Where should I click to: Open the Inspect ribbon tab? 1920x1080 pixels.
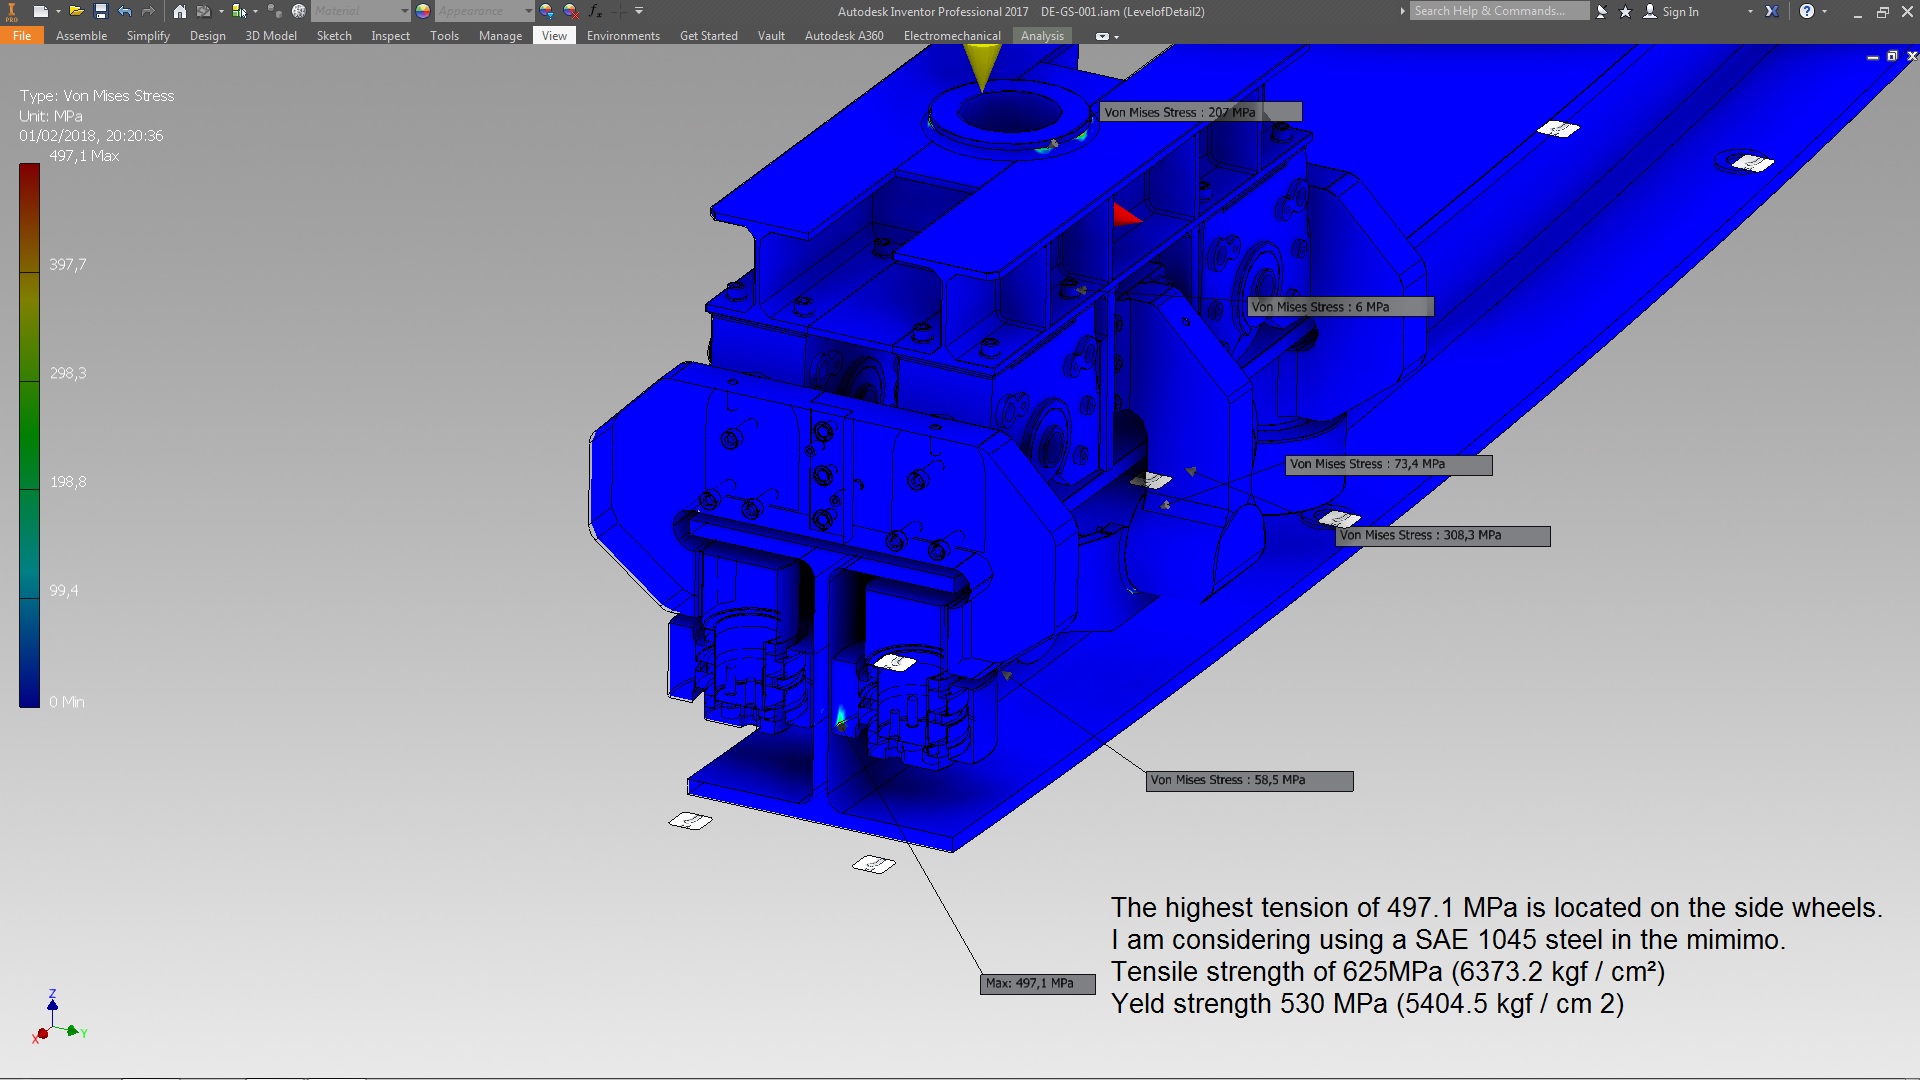click(x=390, y=36)
